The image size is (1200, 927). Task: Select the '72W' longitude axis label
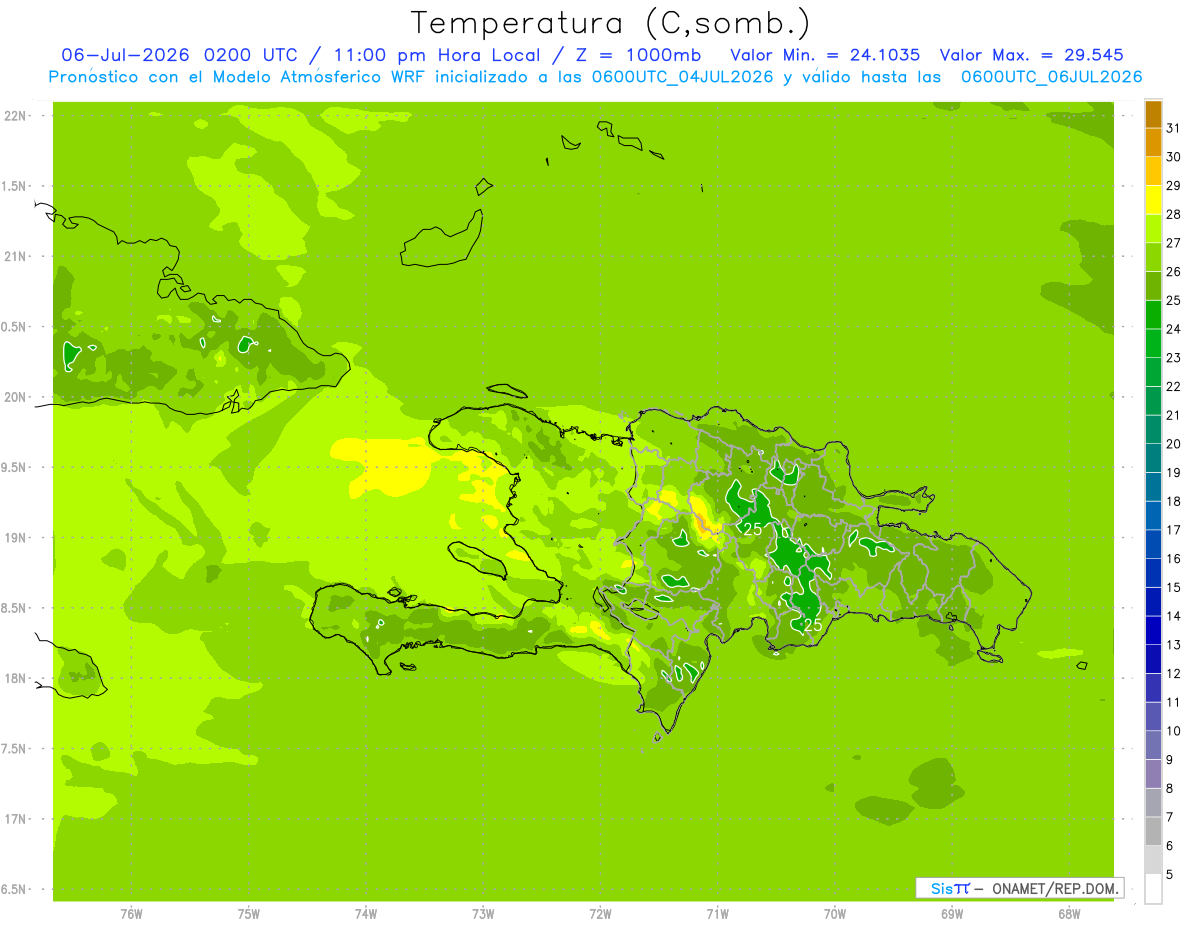point(600,913)
